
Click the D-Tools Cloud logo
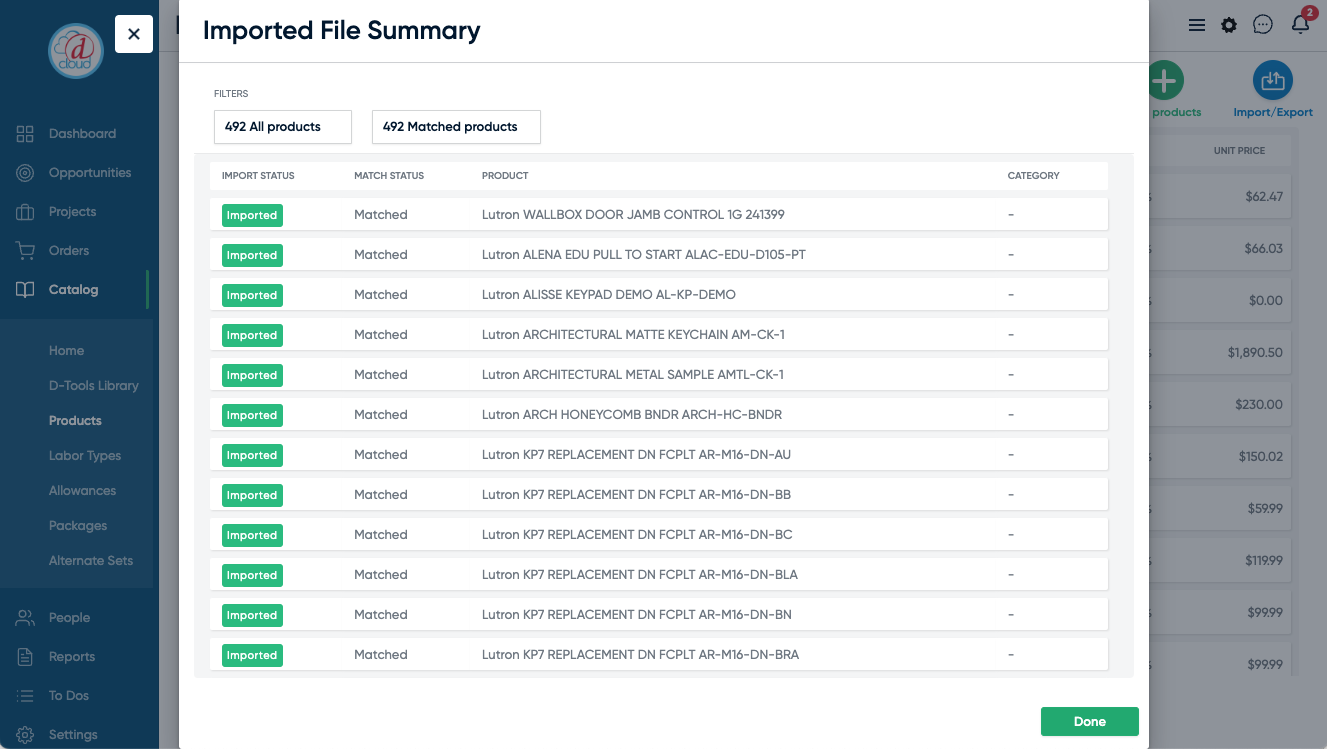pos(76,51)
